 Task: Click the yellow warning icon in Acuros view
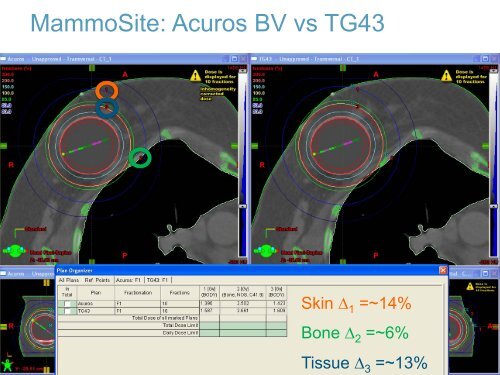click(195, 76)
